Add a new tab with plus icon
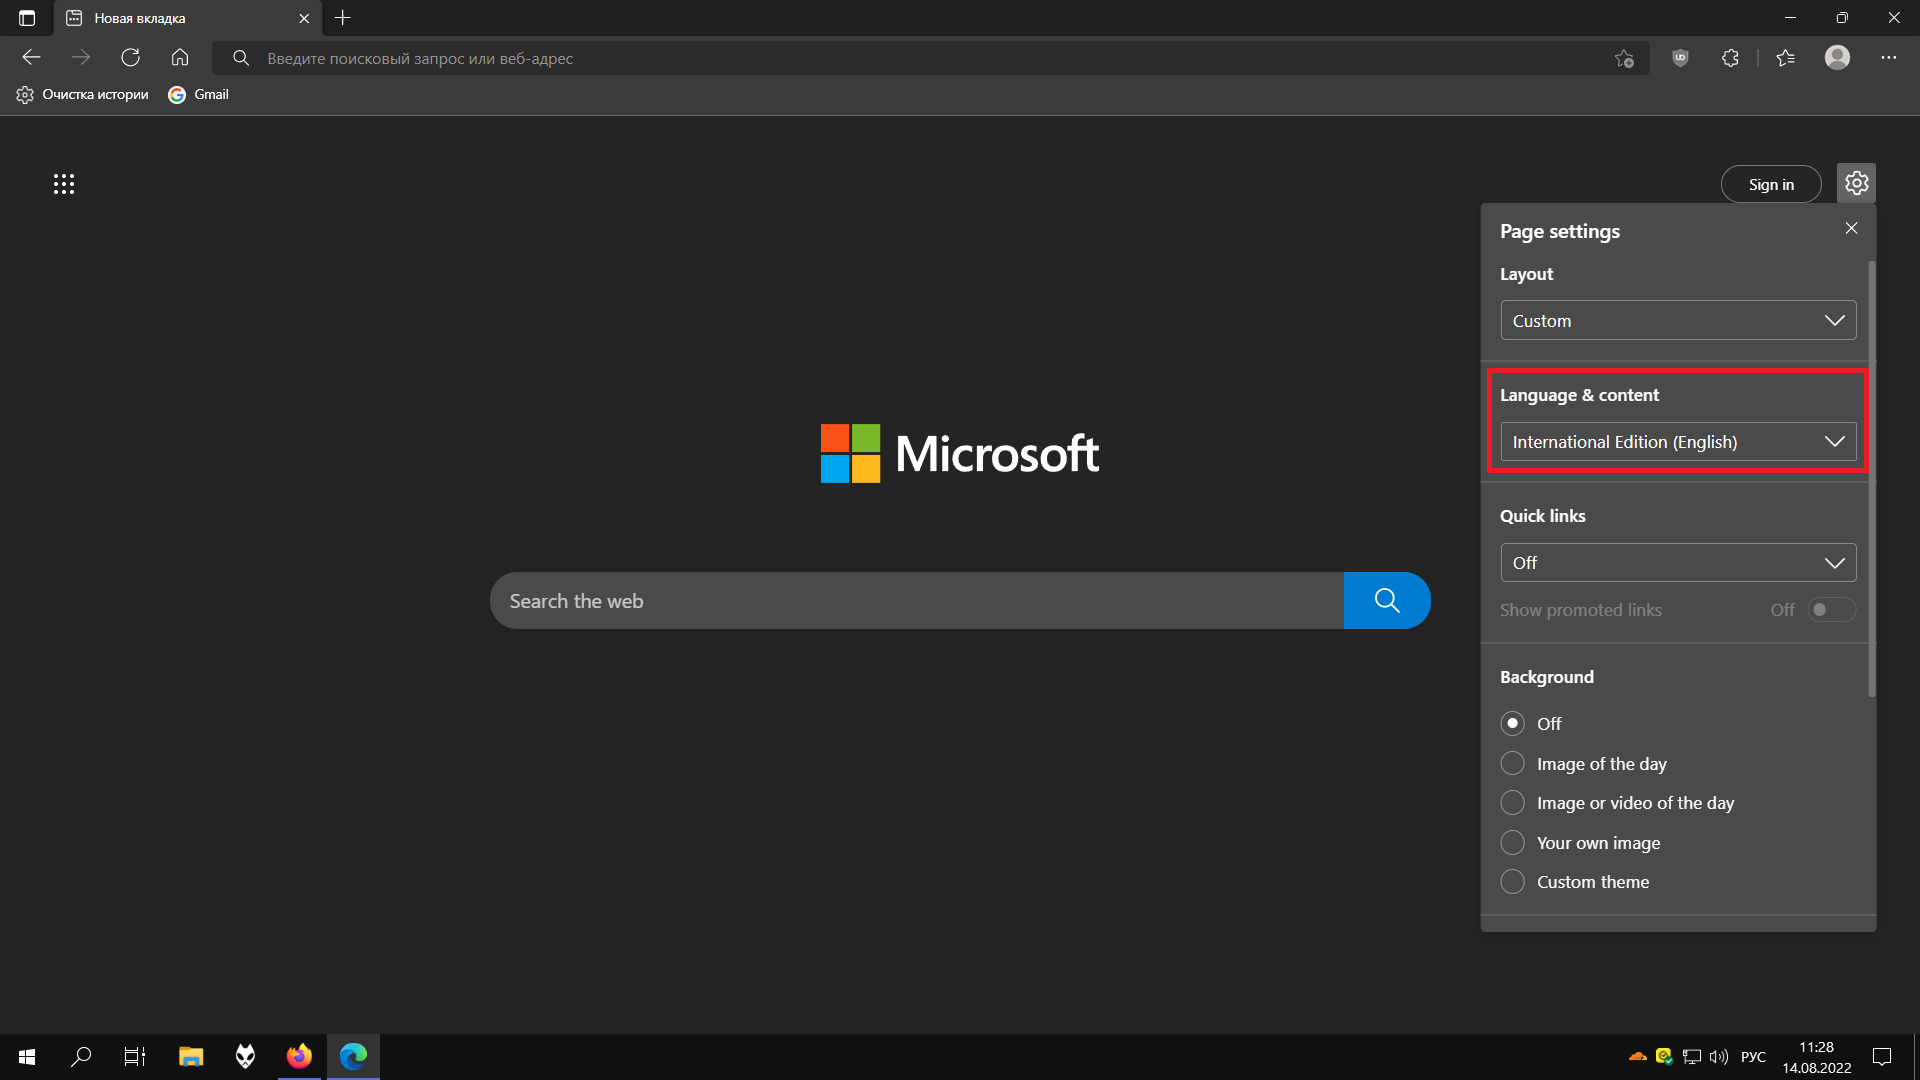The image size is (1920, 1080). point(343,18)
